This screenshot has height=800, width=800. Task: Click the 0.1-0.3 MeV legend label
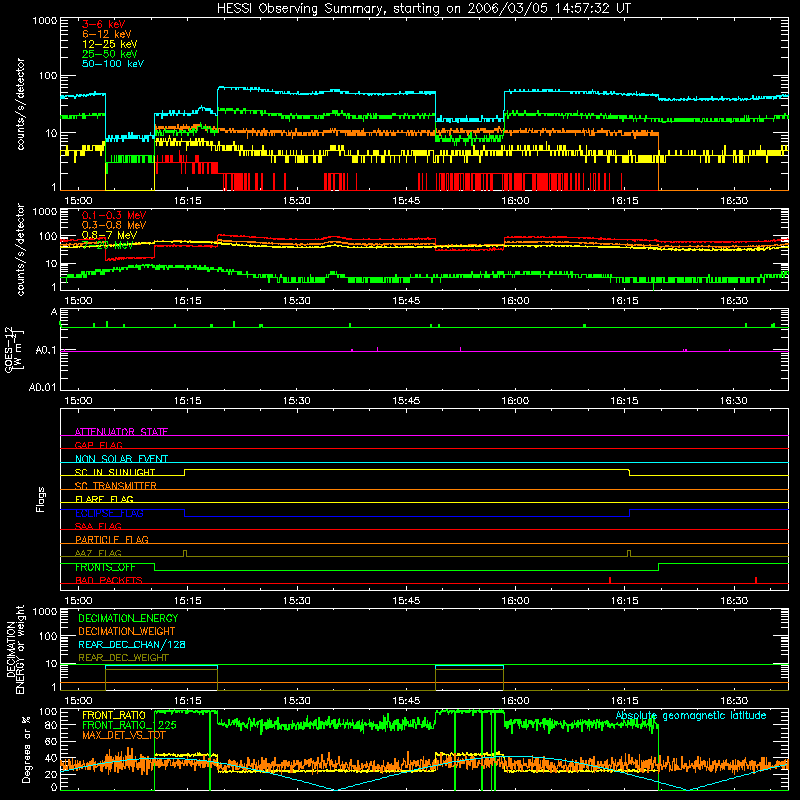tap(114, 215)
